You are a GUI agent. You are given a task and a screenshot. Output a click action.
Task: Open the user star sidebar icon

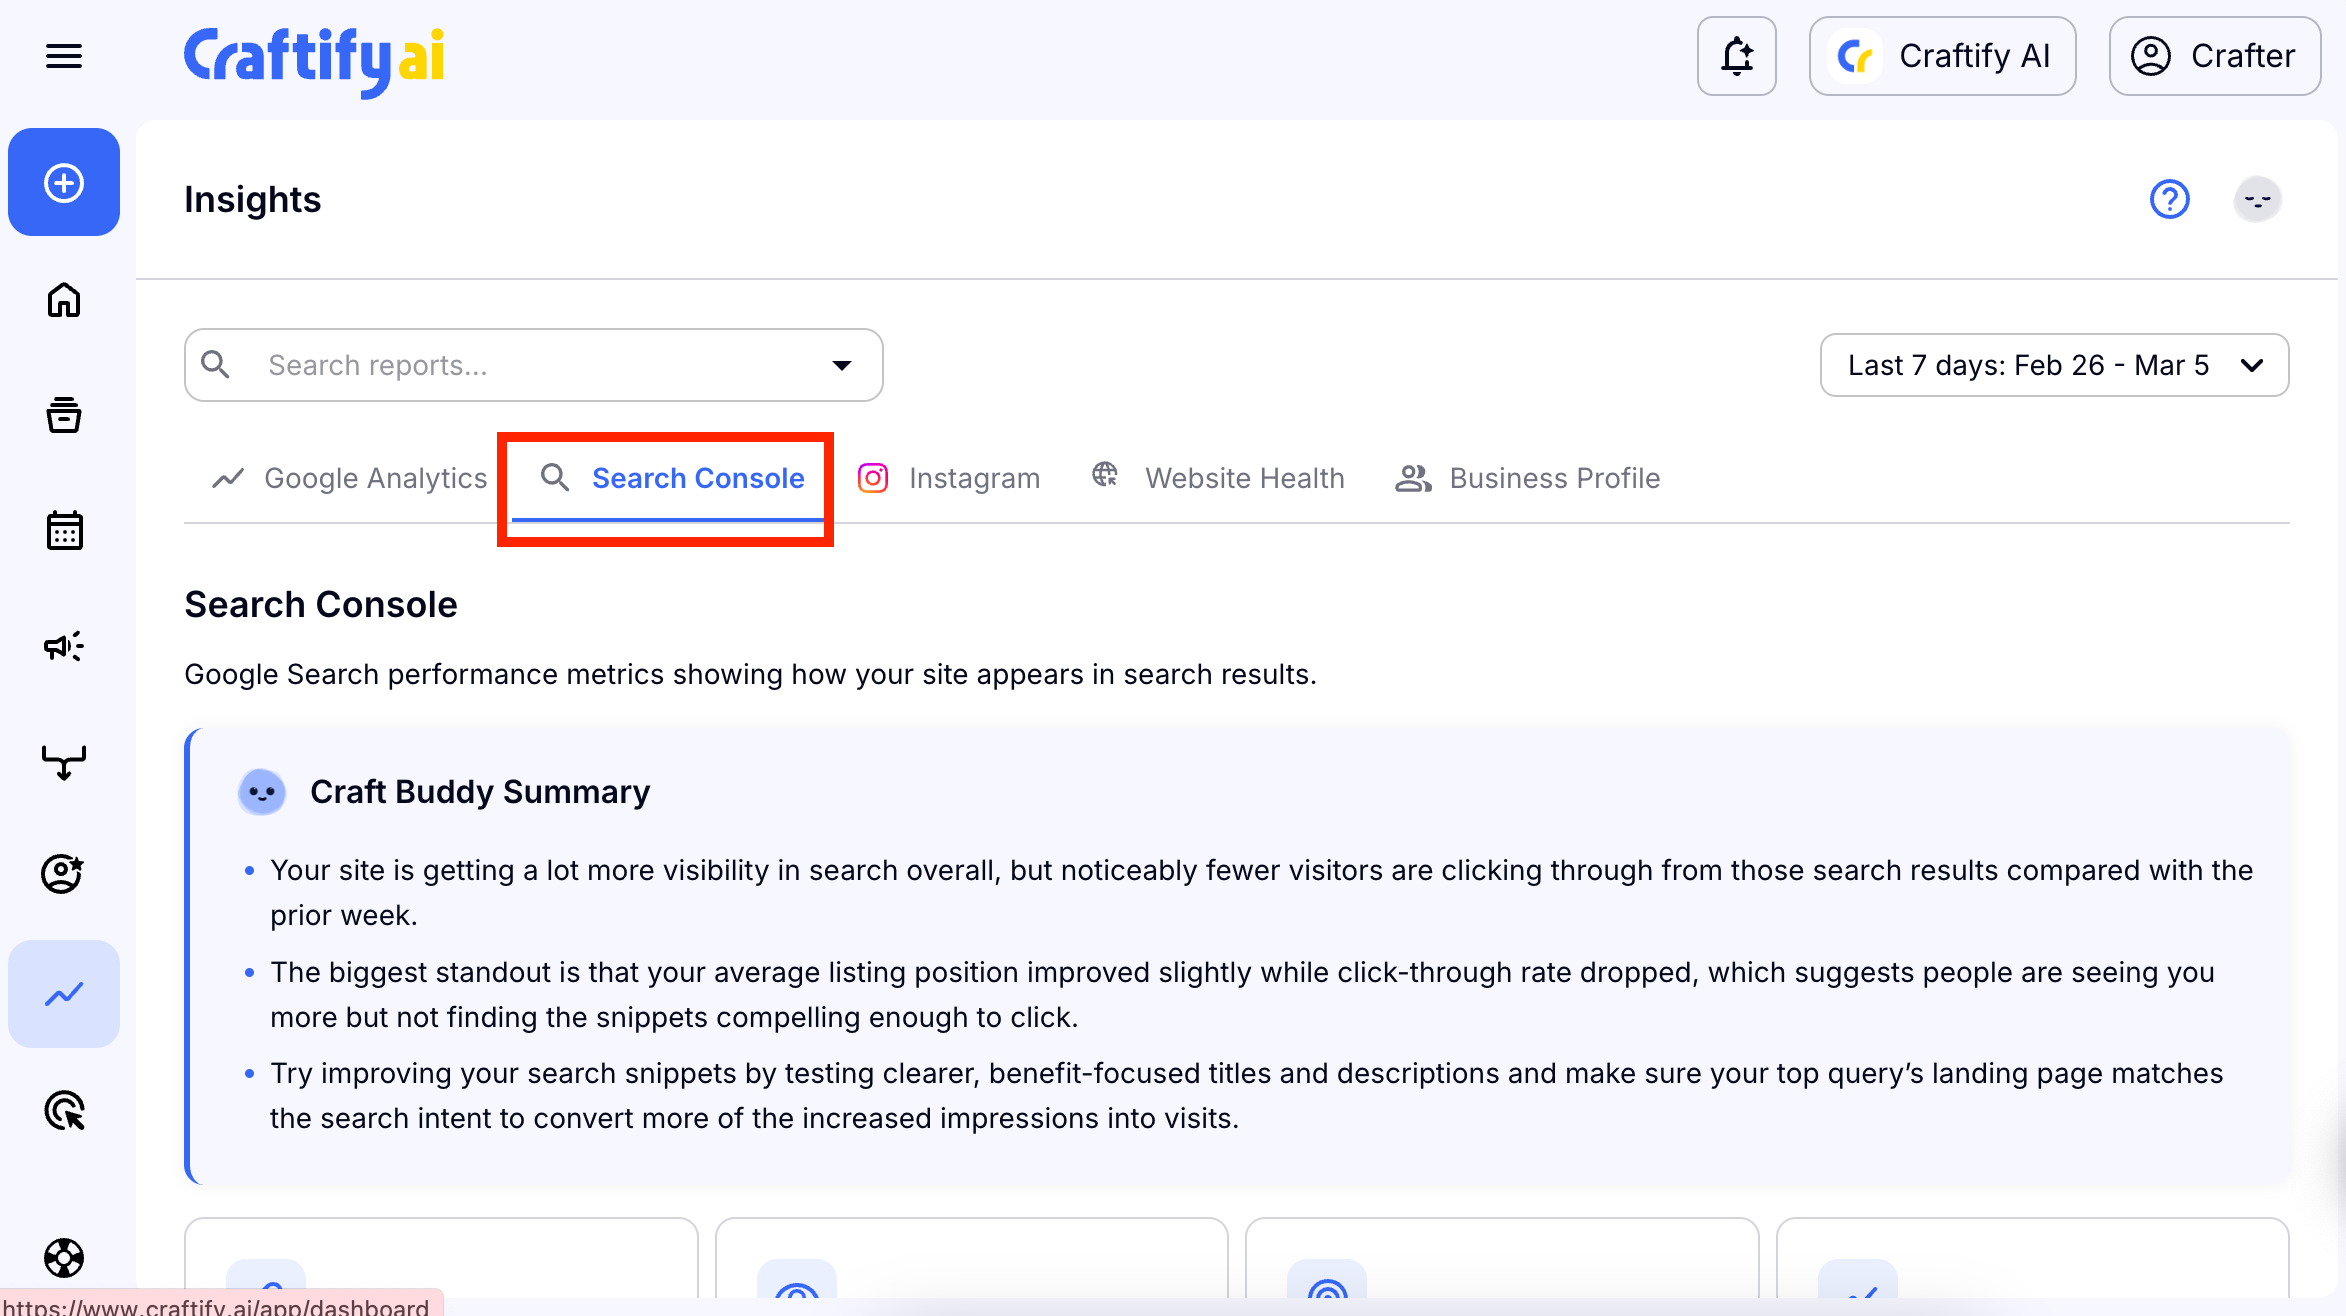pos(64,873)
